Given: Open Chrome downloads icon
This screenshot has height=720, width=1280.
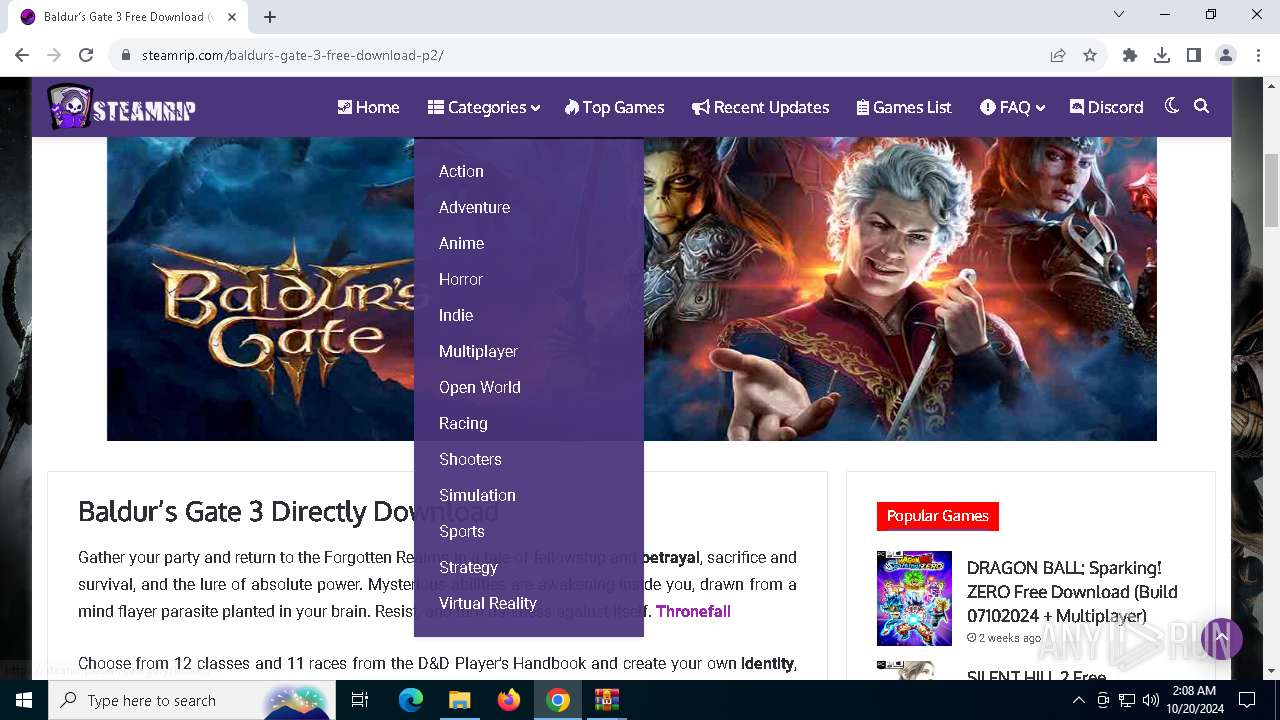Looking at the screenshot, I should (x=1162, y=55).
